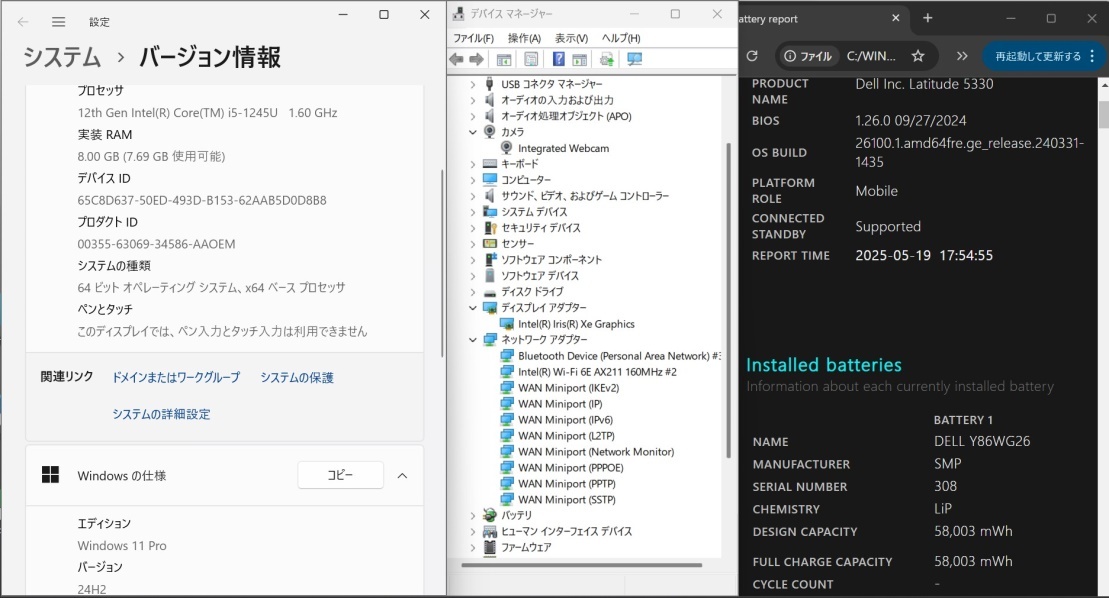Click the file info icon in address bar
The width and height of the screenshot is (1109, 598).
click(x=790, y=56)
